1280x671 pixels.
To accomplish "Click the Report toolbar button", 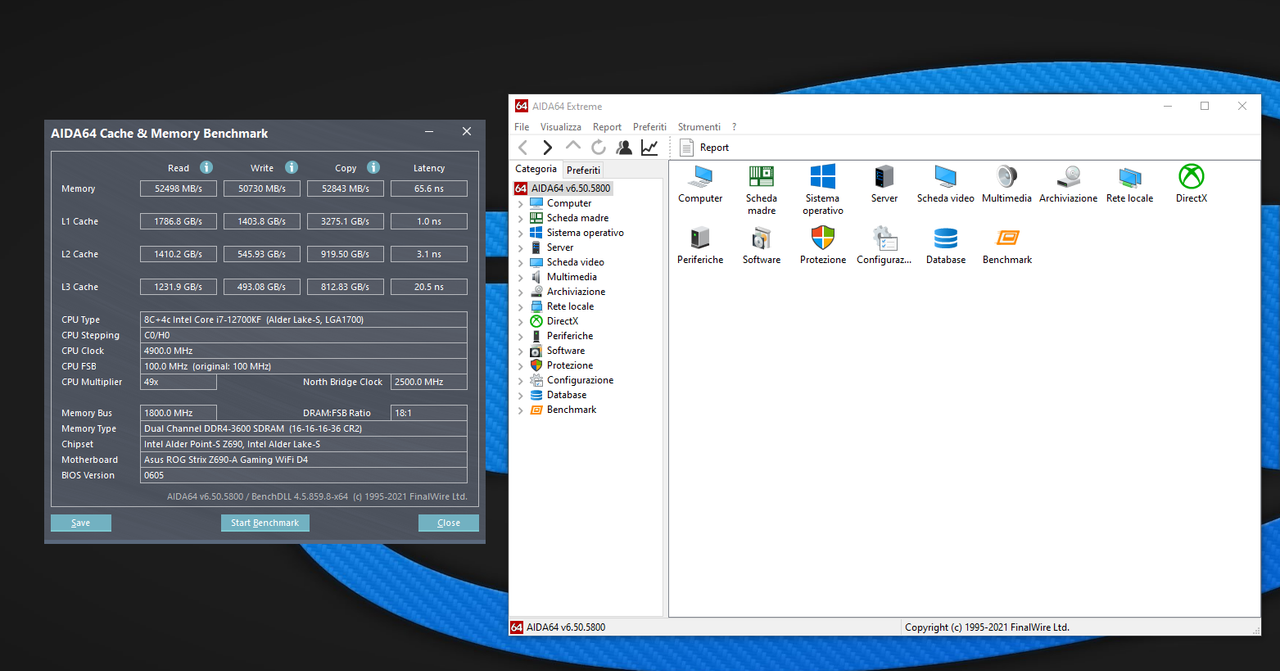I will pos(704,147).
